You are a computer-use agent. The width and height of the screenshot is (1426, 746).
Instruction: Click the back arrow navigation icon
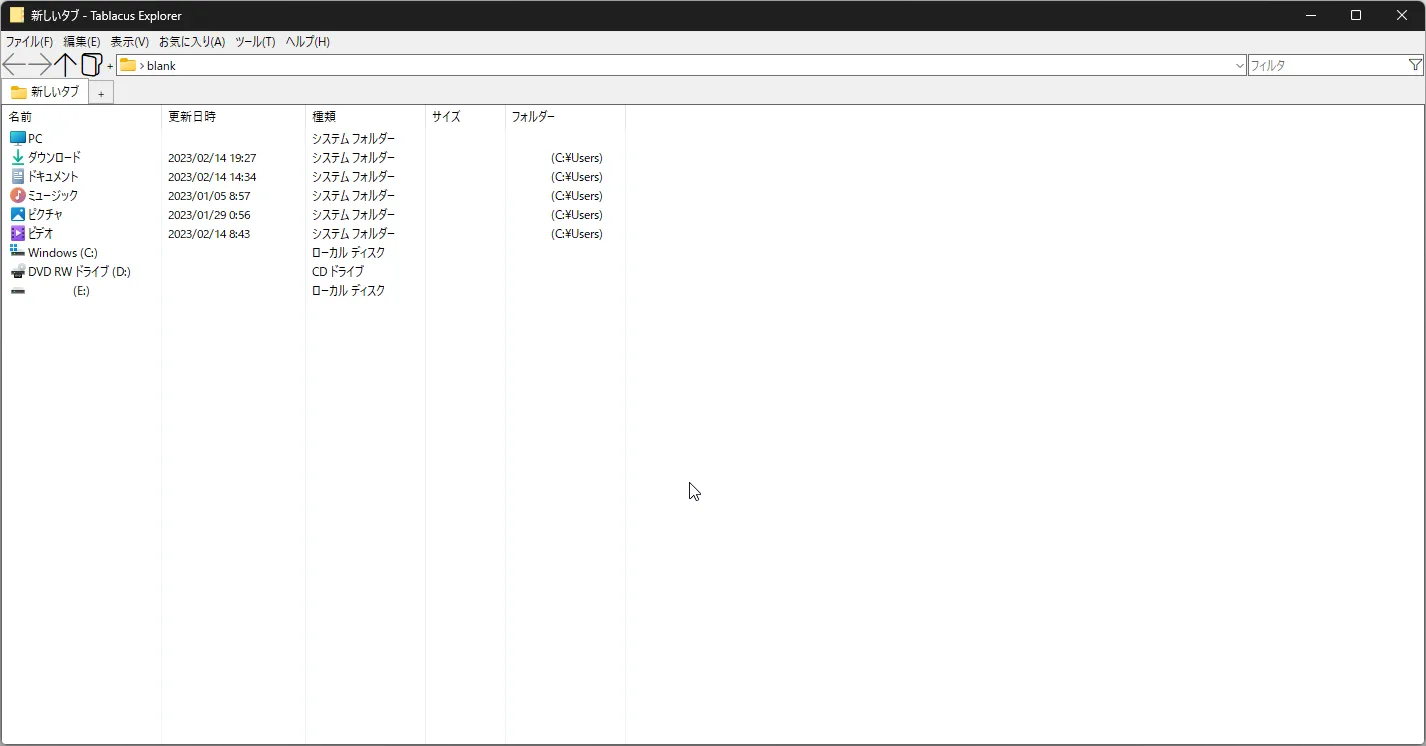pos(14,66)
